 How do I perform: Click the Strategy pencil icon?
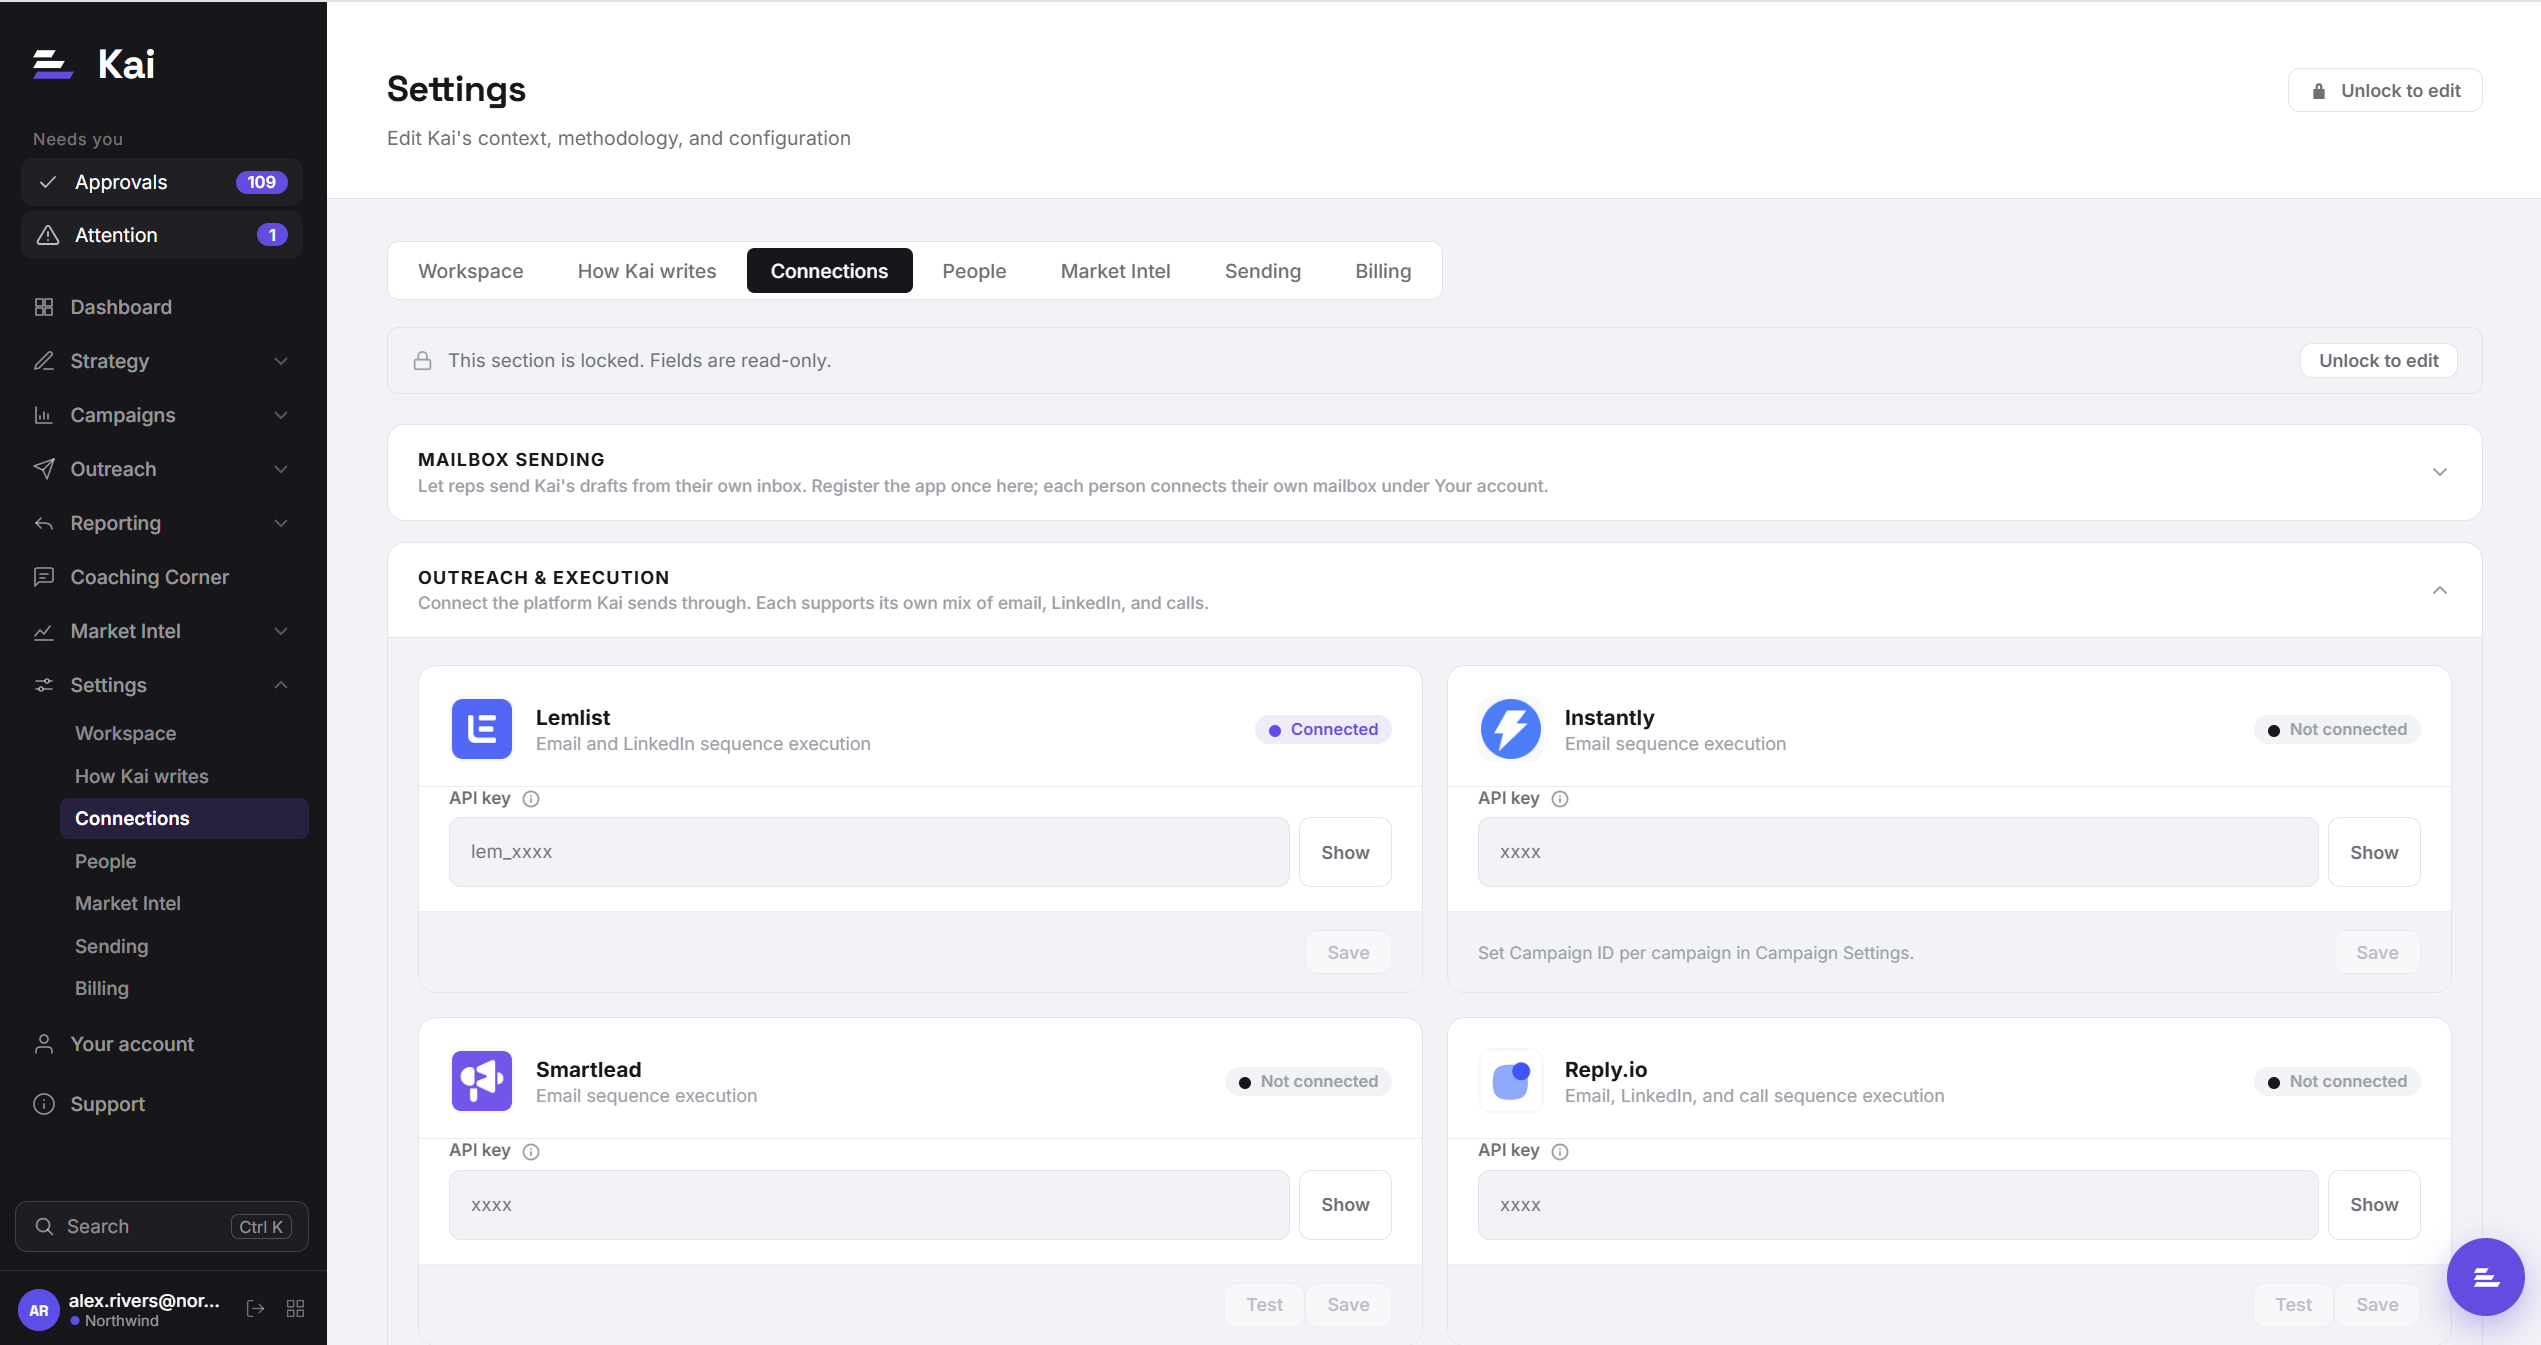[44, 361]
